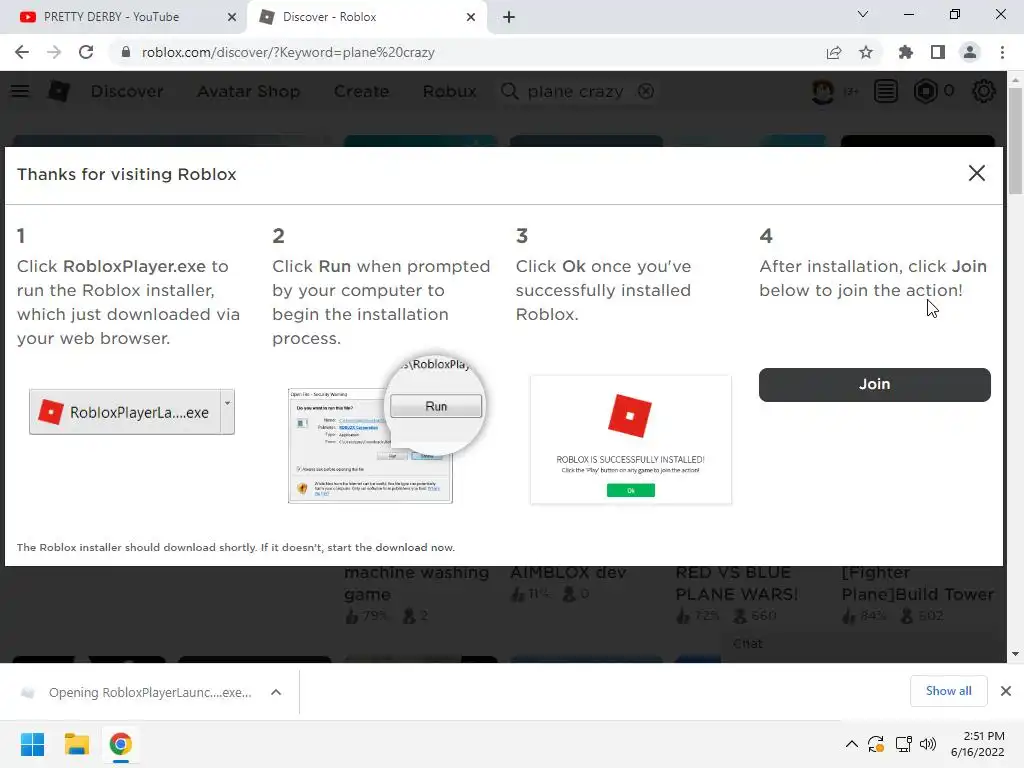
Task: Open the tab search chevron
Action: click(x=863, y=14)
